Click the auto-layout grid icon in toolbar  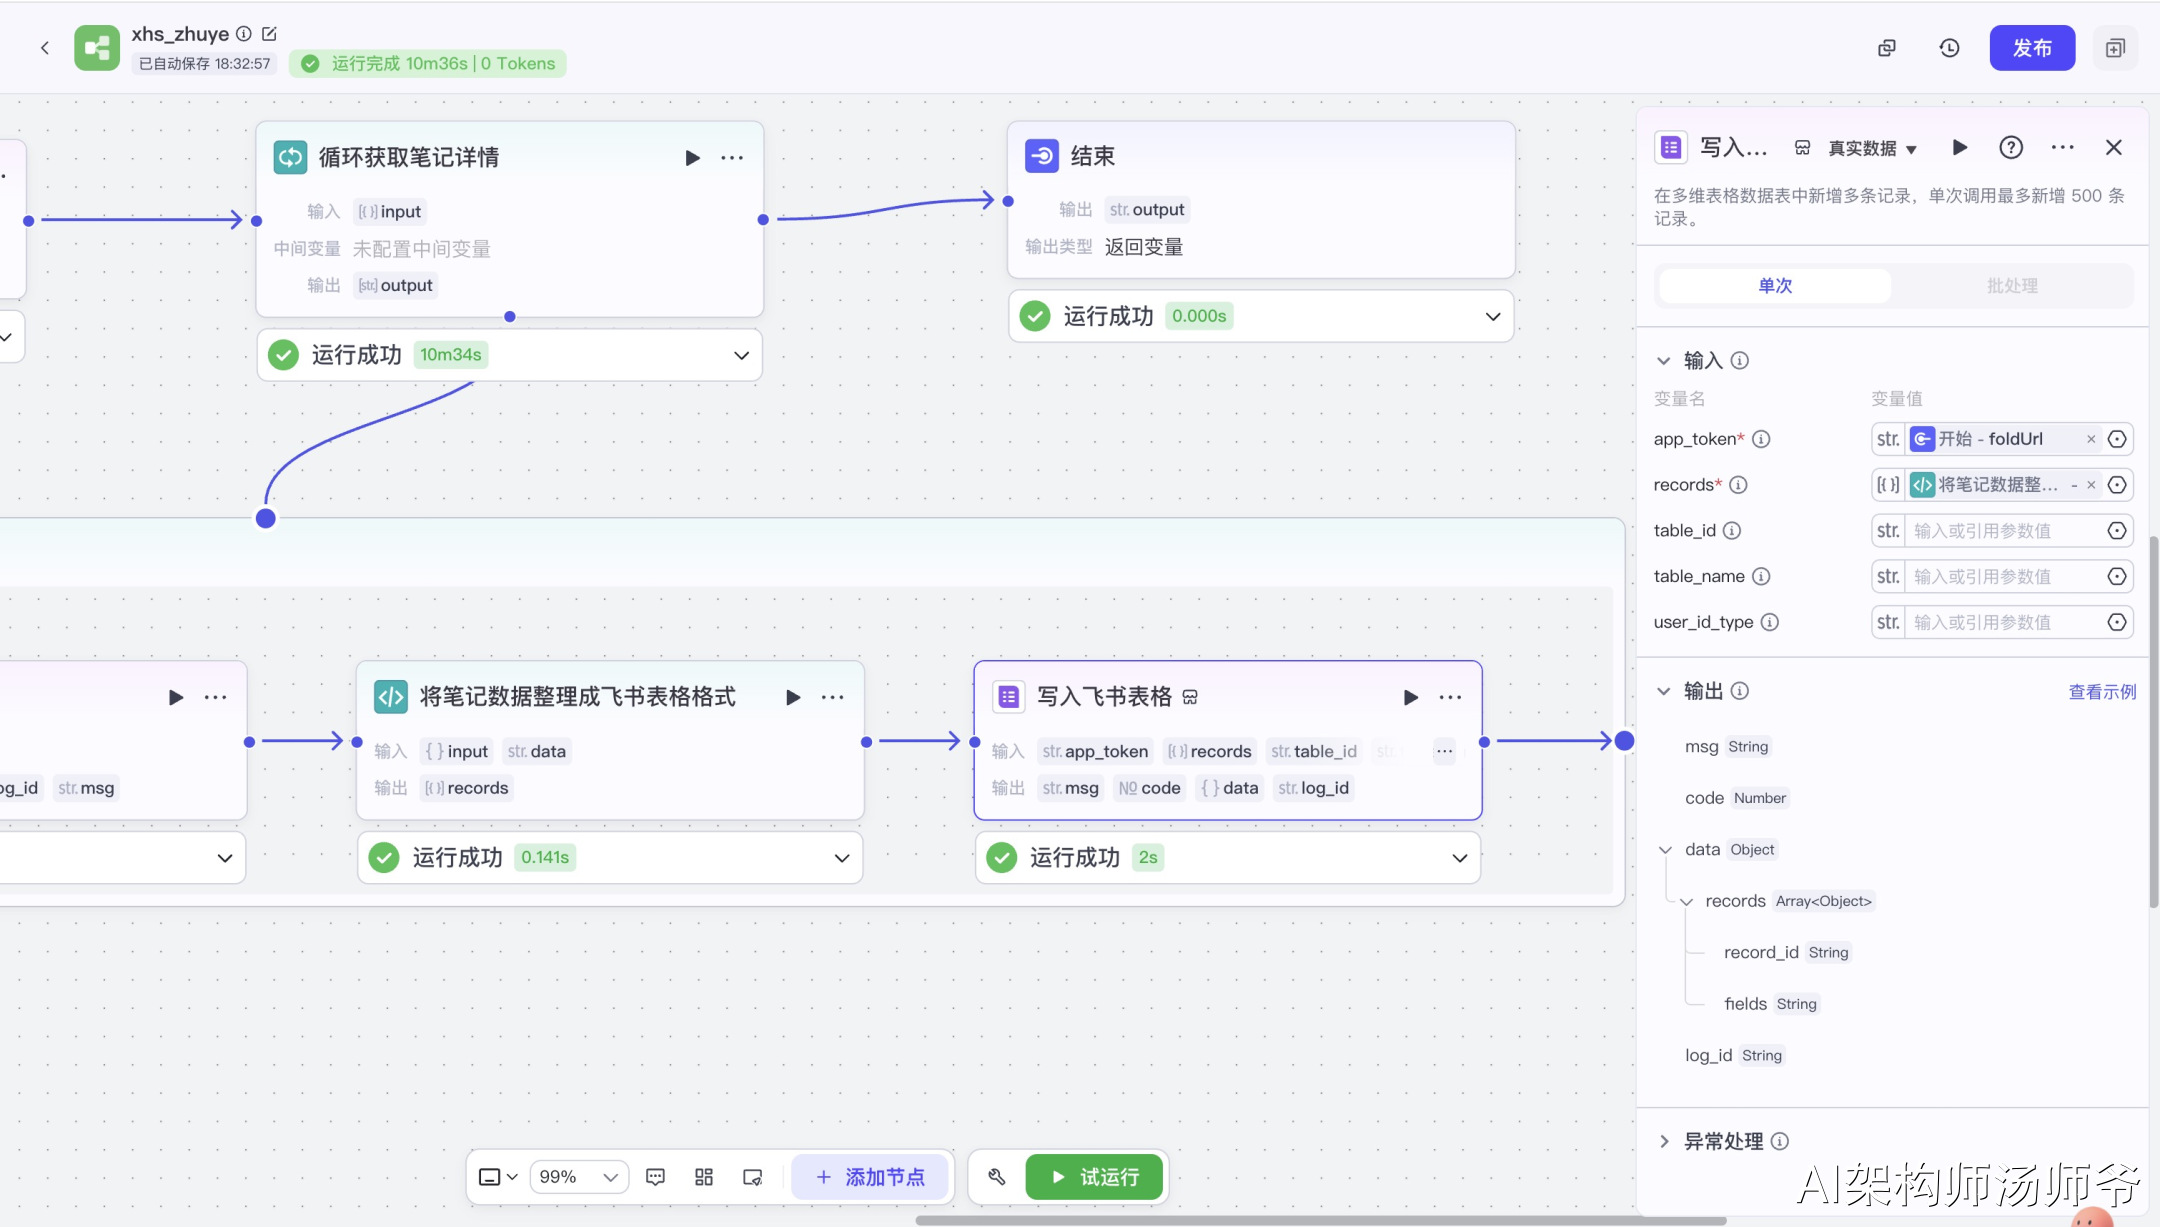click(704, 1177)
